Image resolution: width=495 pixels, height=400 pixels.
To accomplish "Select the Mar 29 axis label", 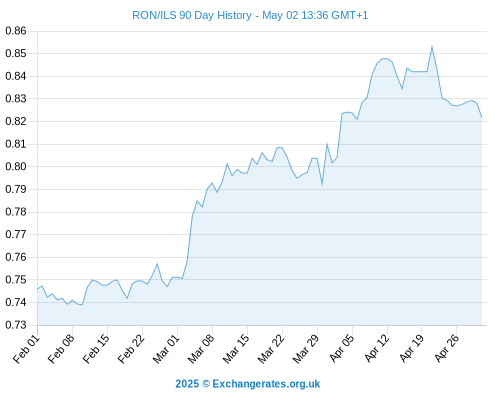I will 306,349.
